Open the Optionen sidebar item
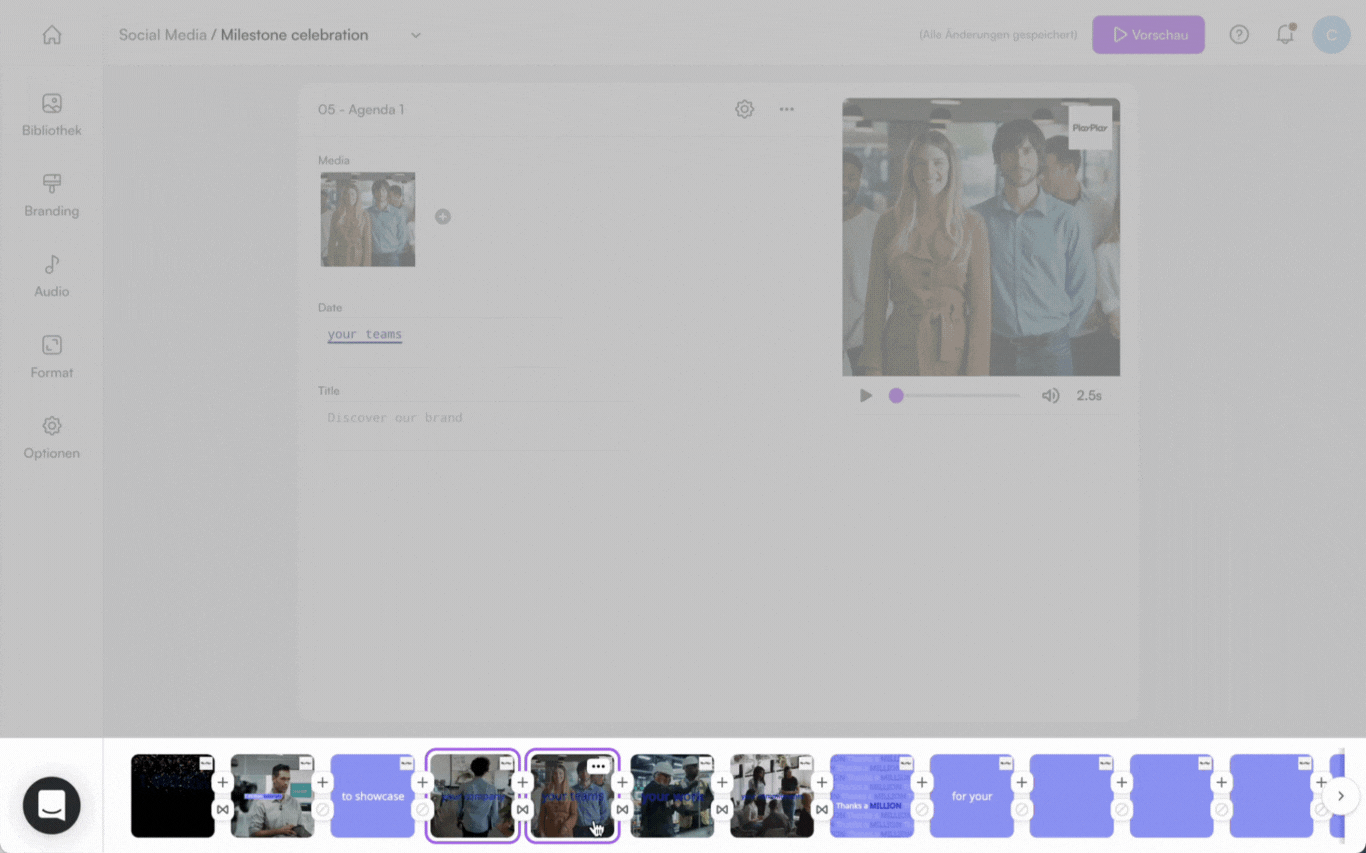 (x=52, y=438)
